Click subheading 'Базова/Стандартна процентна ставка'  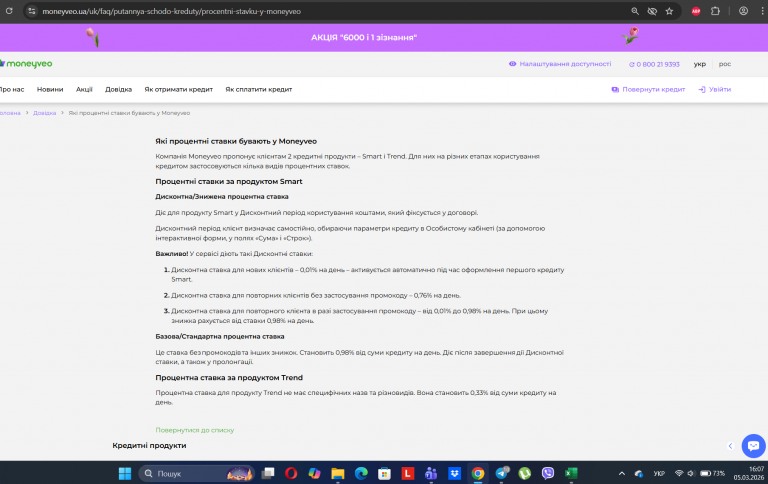[x=219, y=337]
